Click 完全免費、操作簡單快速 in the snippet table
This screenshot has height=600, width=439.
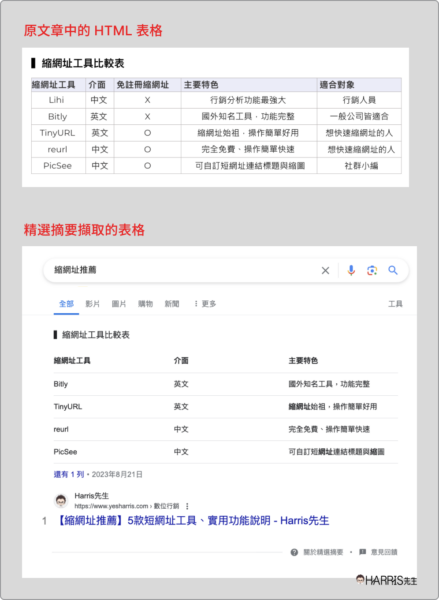coord(329,429)
